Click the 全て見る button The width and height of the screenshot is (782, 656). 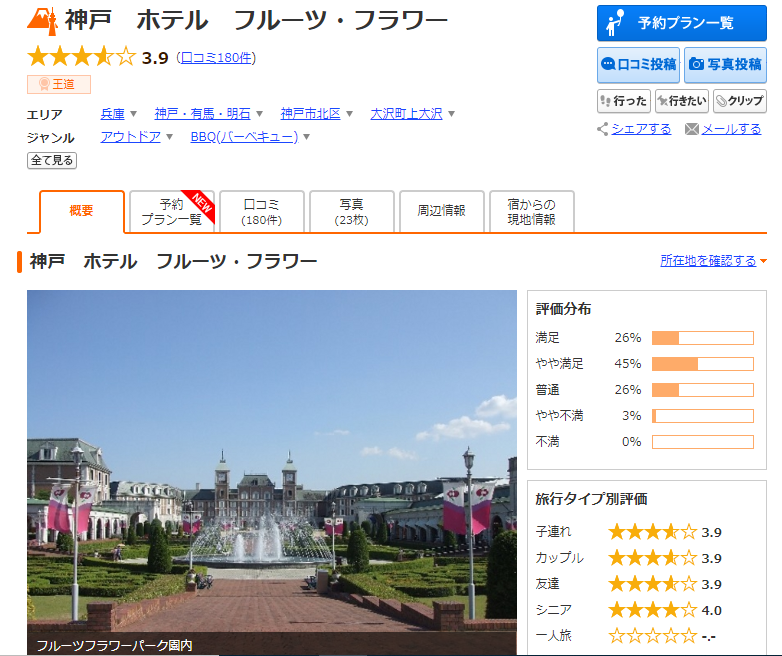[x=52, y=160]
